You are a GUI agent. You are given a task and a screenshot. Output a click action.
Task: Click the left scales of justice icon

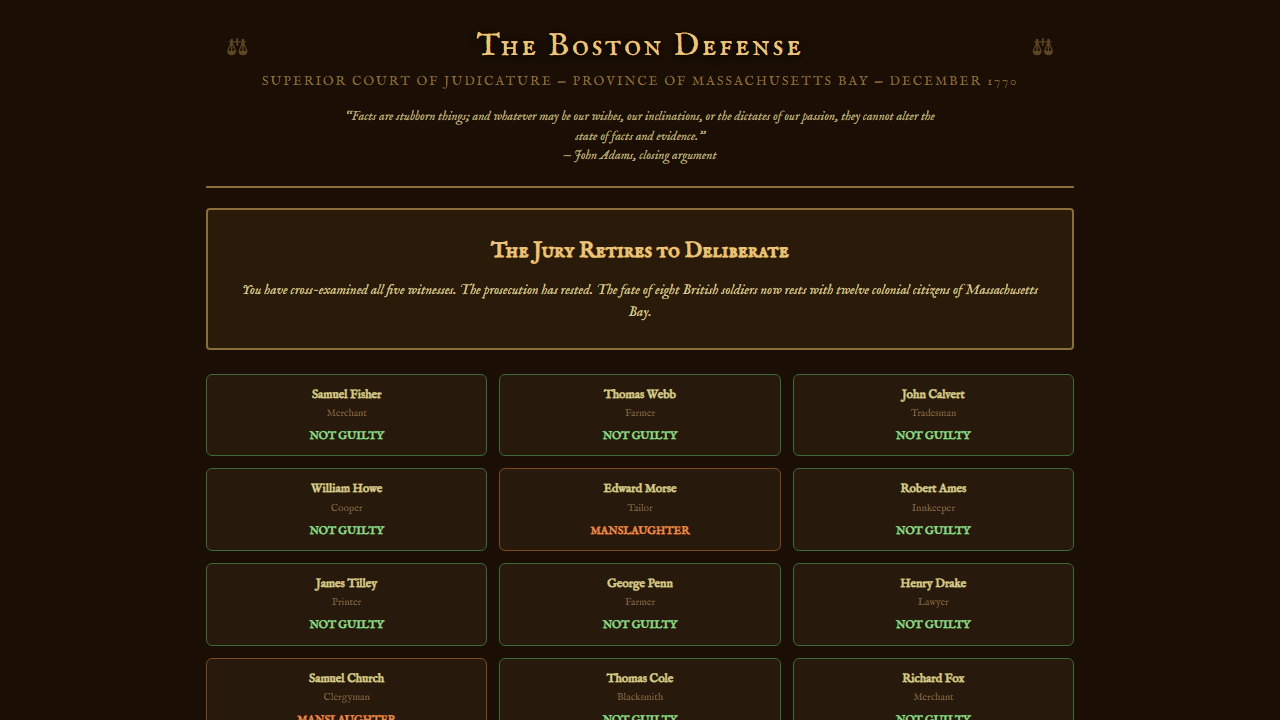click(237, 46)
